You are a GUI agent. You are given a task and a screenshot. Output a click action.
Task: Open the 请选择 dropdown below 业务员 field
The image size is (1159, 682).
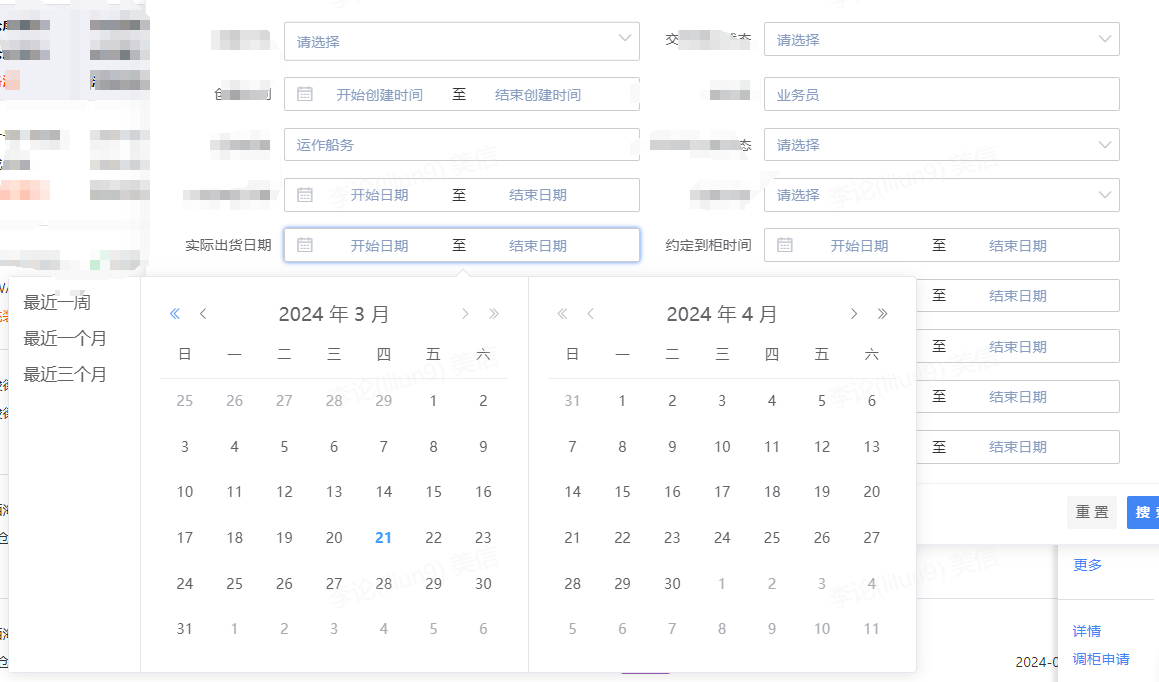(940, 145)
